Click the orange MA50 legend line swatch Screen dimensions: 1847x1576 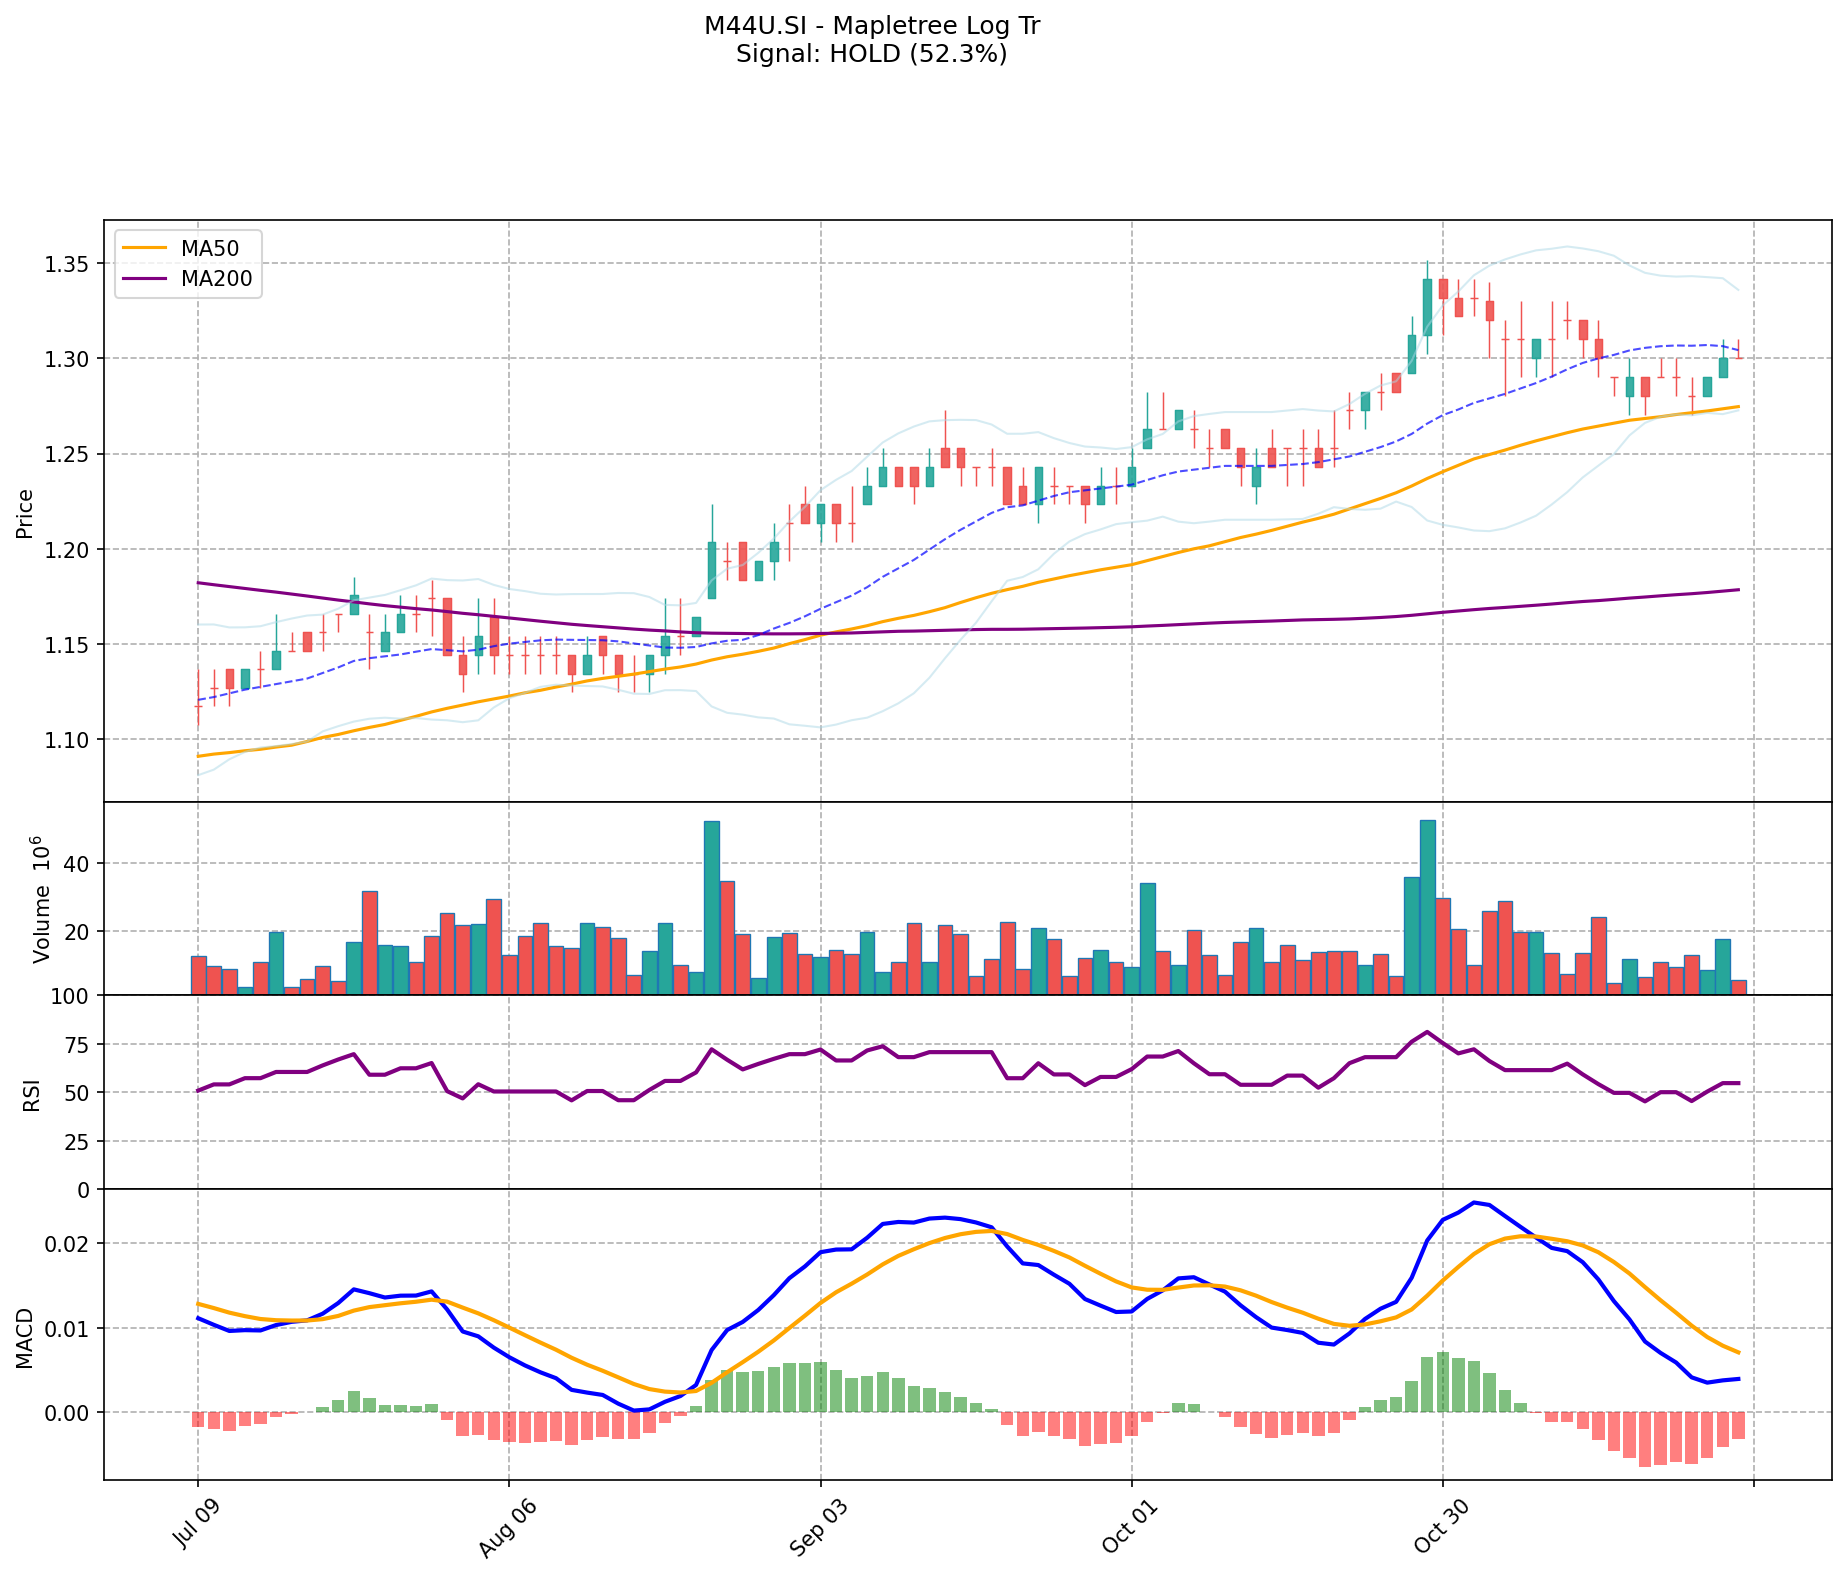pos(144,248)
